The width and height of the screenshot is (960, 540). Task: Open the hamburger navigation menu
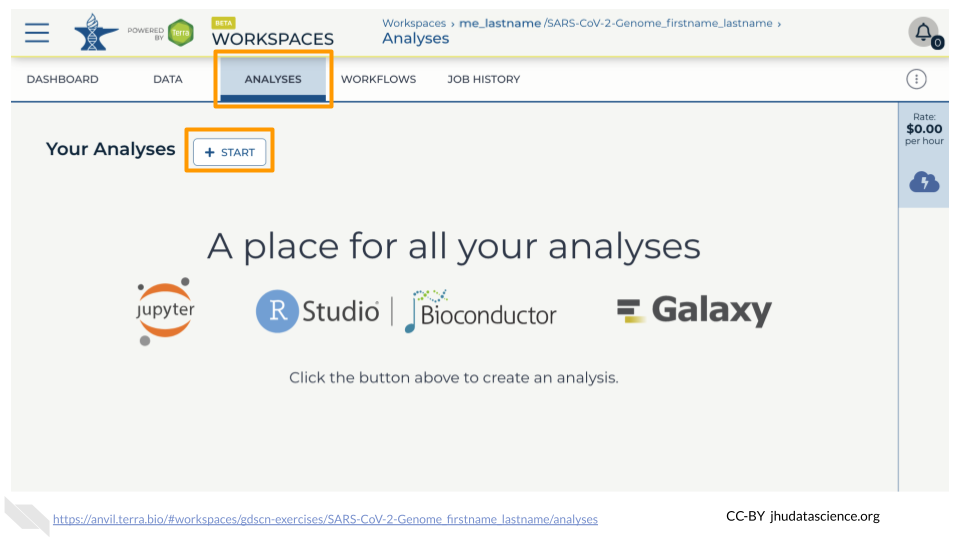click(x=37, y=32)
